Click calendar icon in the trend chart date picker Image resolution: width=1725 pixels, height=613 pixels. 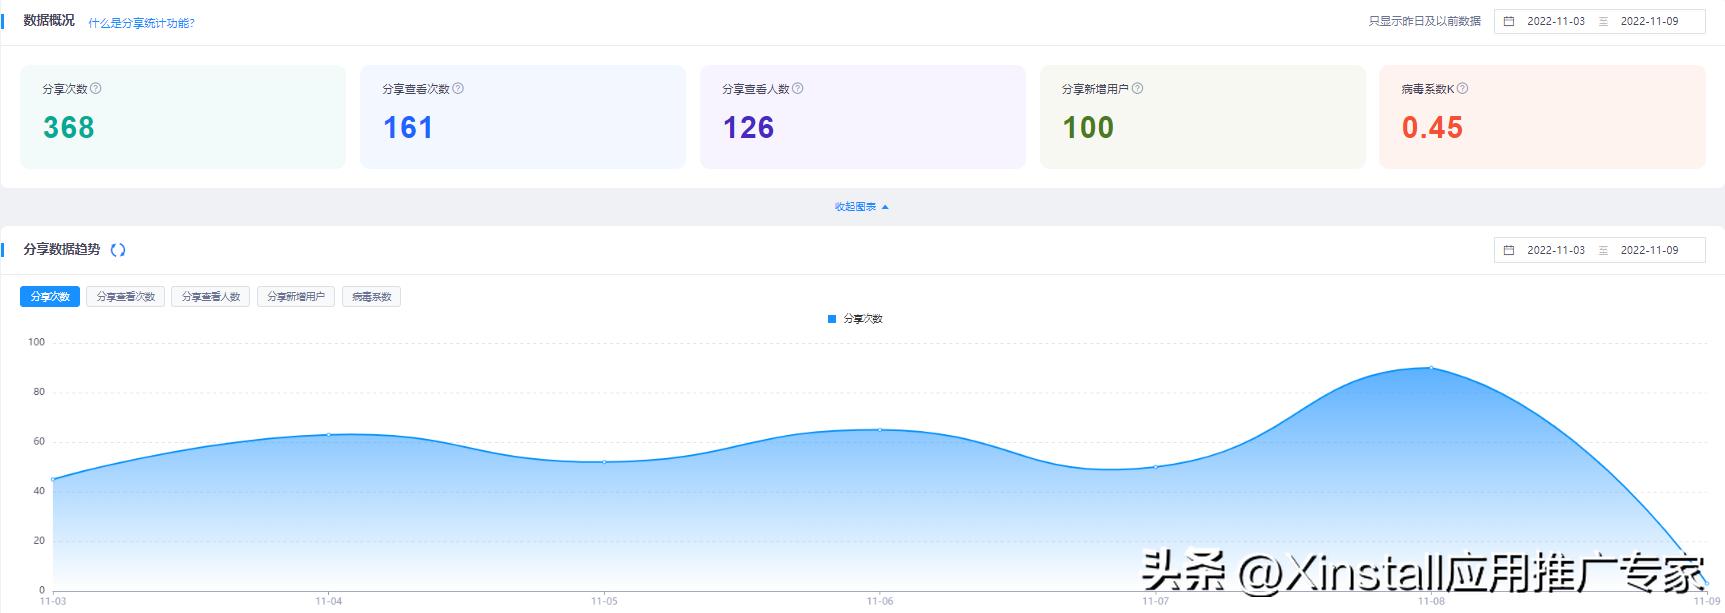(x=1509, y=250)
